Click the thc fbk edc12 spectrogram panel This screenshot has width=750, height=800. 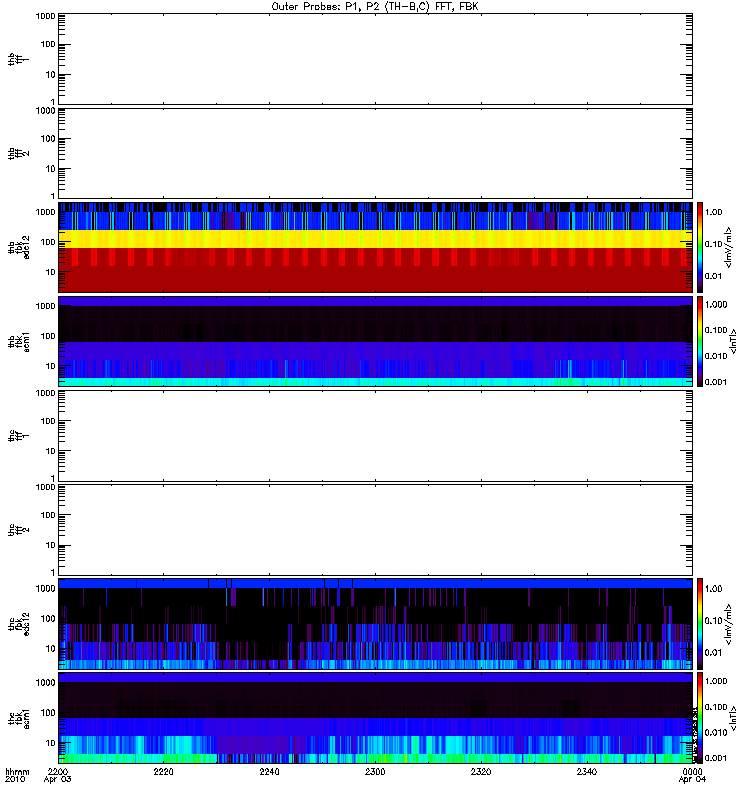(375, 624)
